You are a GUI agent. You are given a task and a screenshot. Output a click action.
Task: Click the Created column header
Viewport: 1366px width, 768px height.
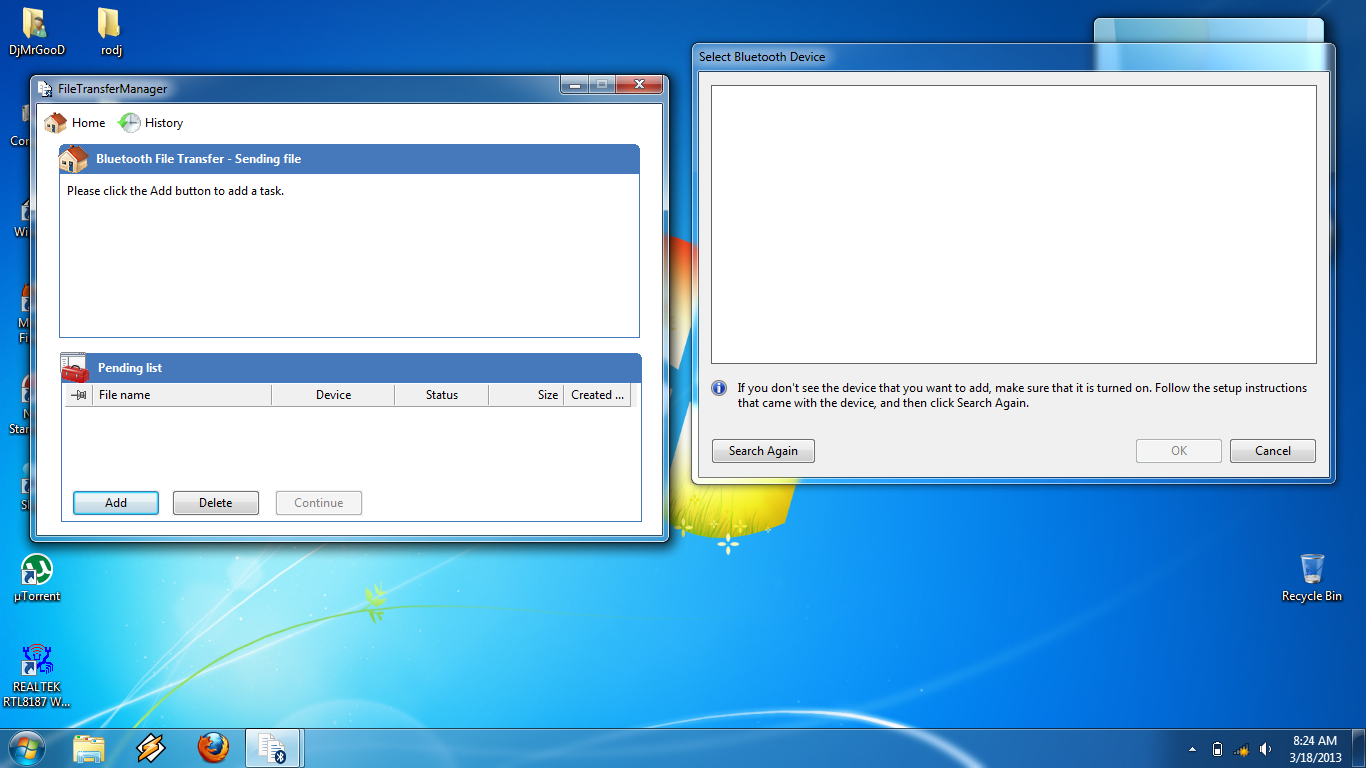[x=597, y=395]
